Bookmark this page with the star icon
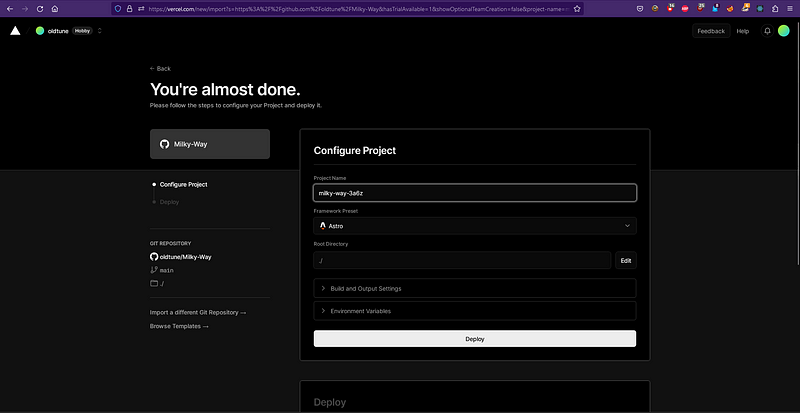800x413 pixels. [x=577, y=9]
